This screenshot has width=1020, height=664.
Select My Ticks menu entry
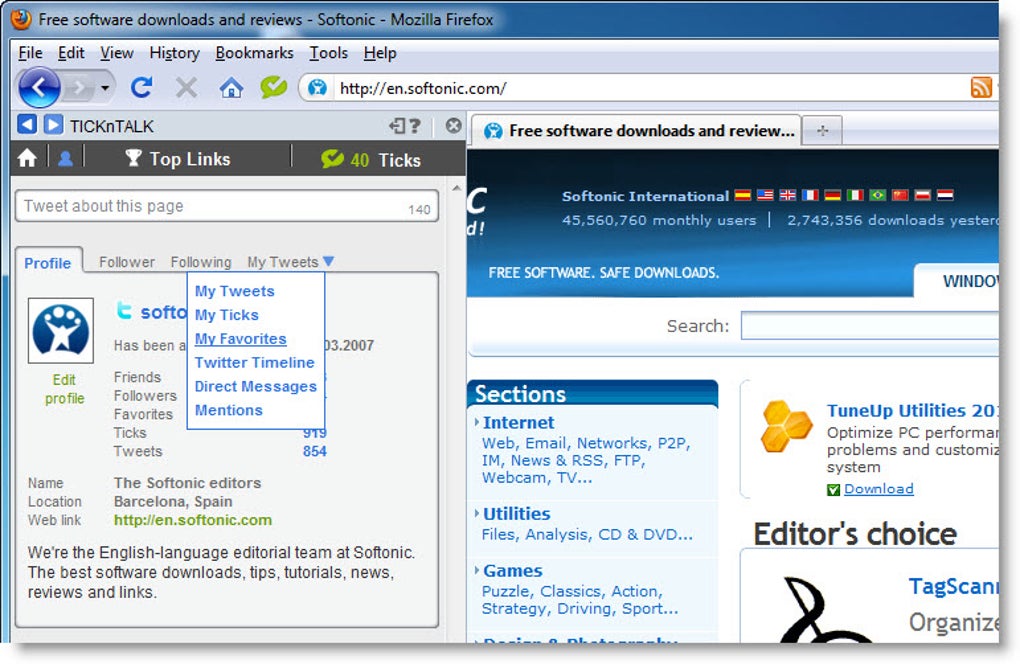point(226,315)
